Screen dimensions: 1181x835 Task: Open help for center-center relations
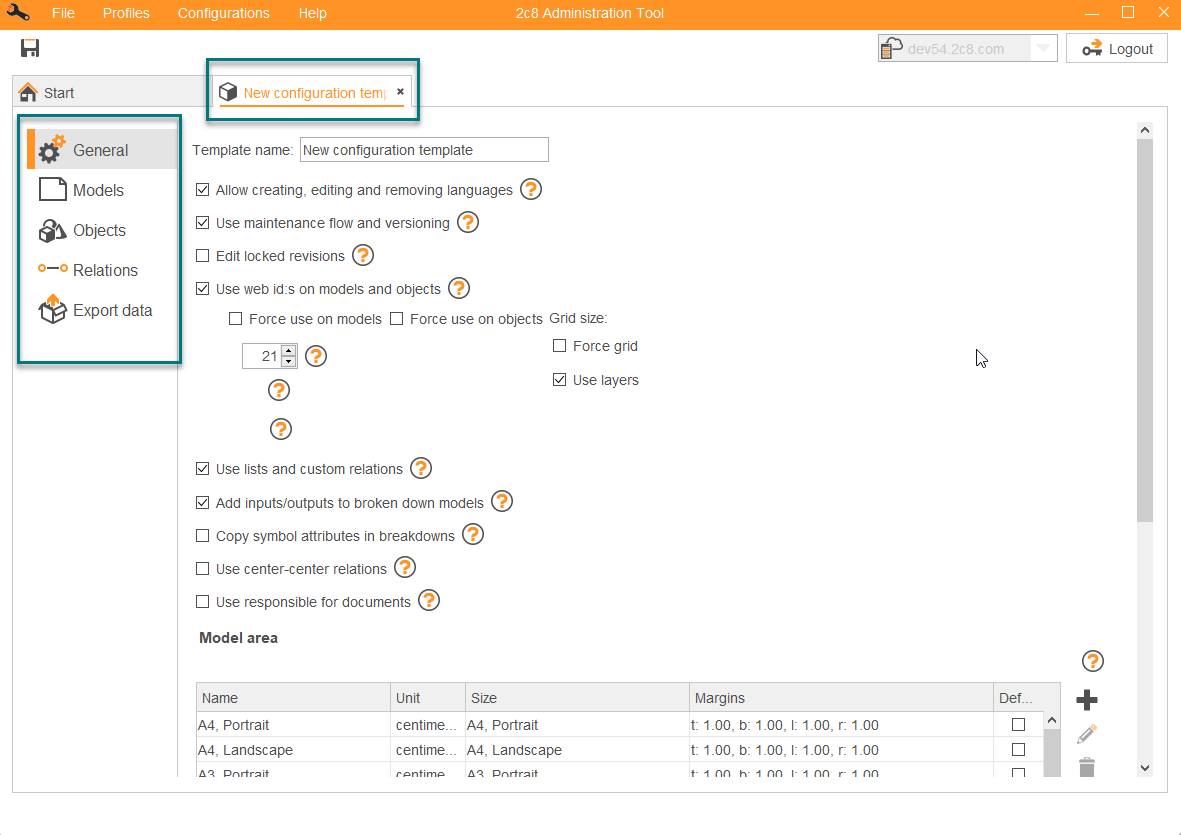(405, 568)
